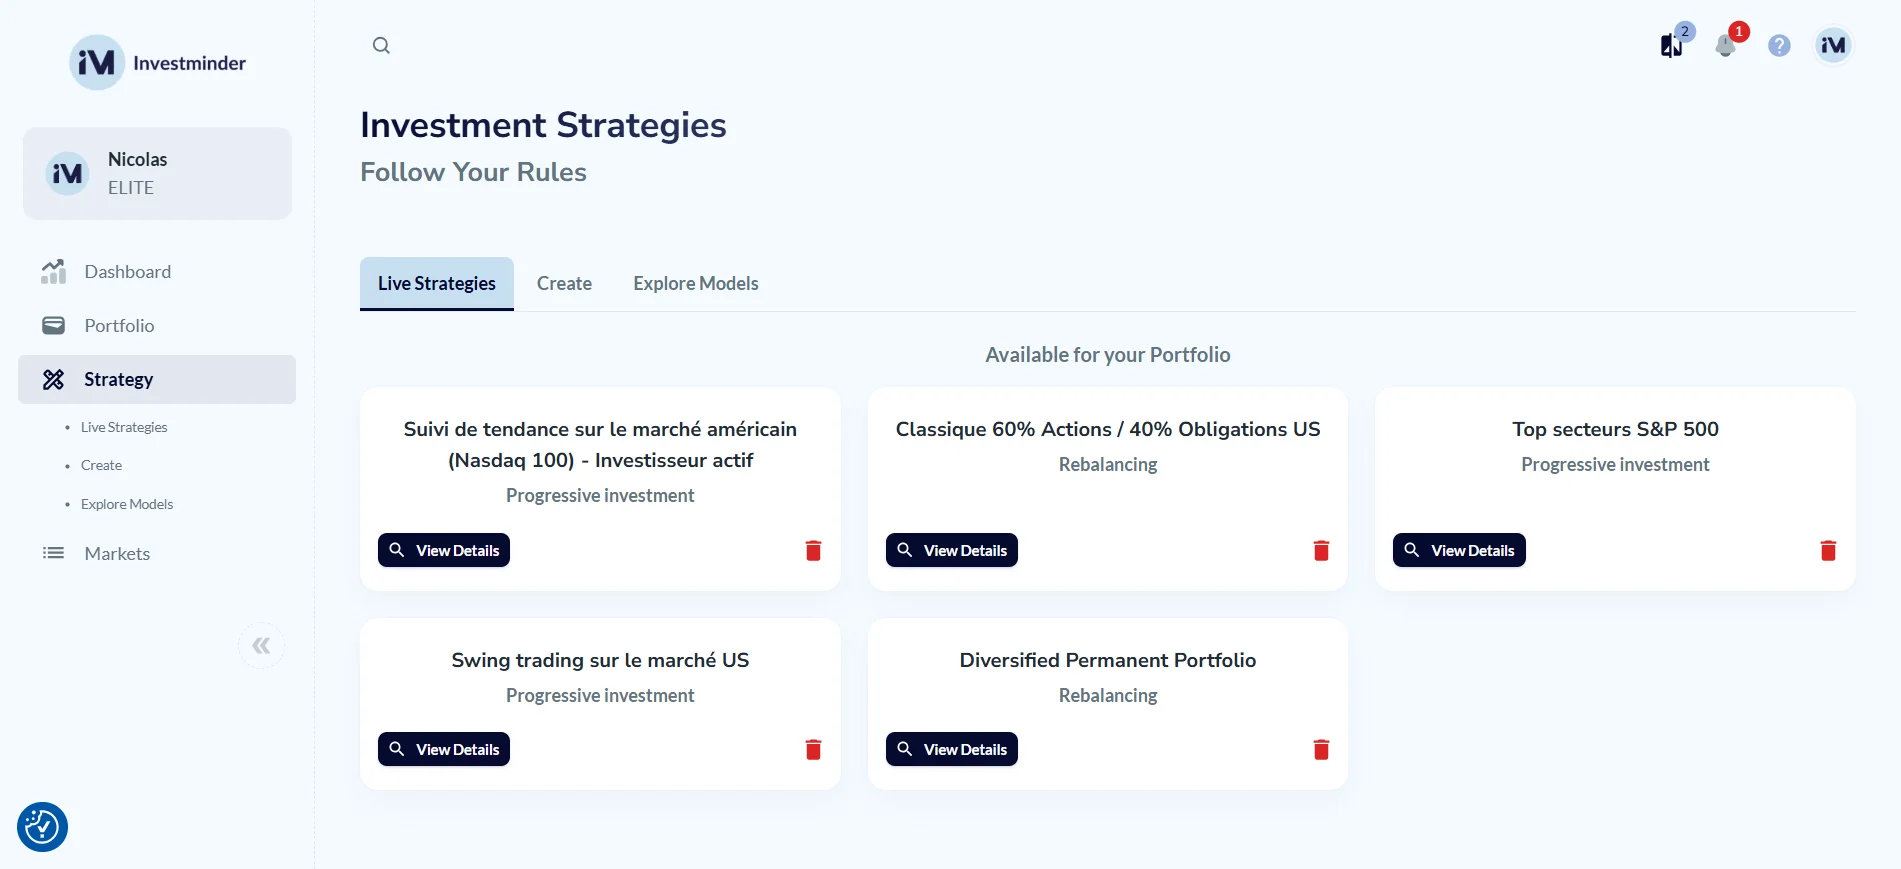Open the Explore Models tab
1901x869 pixels.
click(695, 283)
